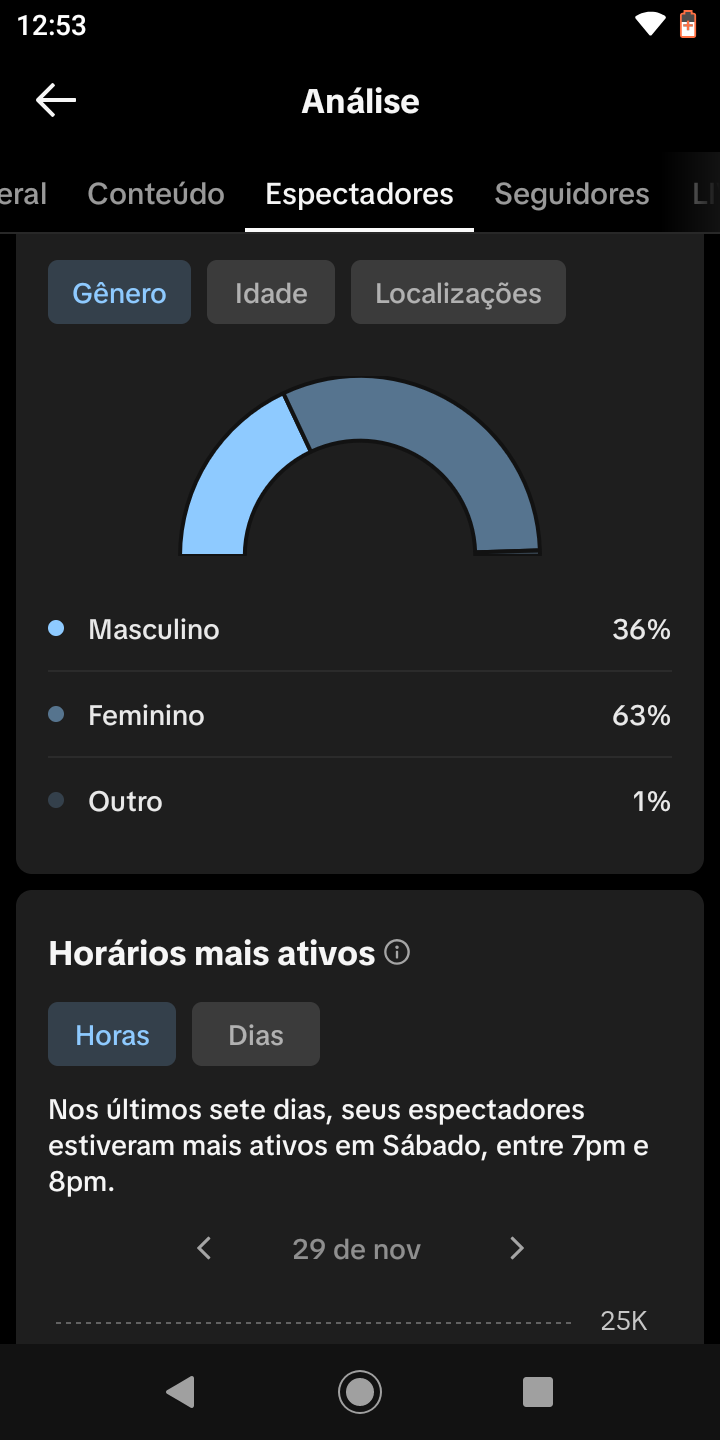
Task: Tap the Feminino 63% row
Action: tap(359, 715)
